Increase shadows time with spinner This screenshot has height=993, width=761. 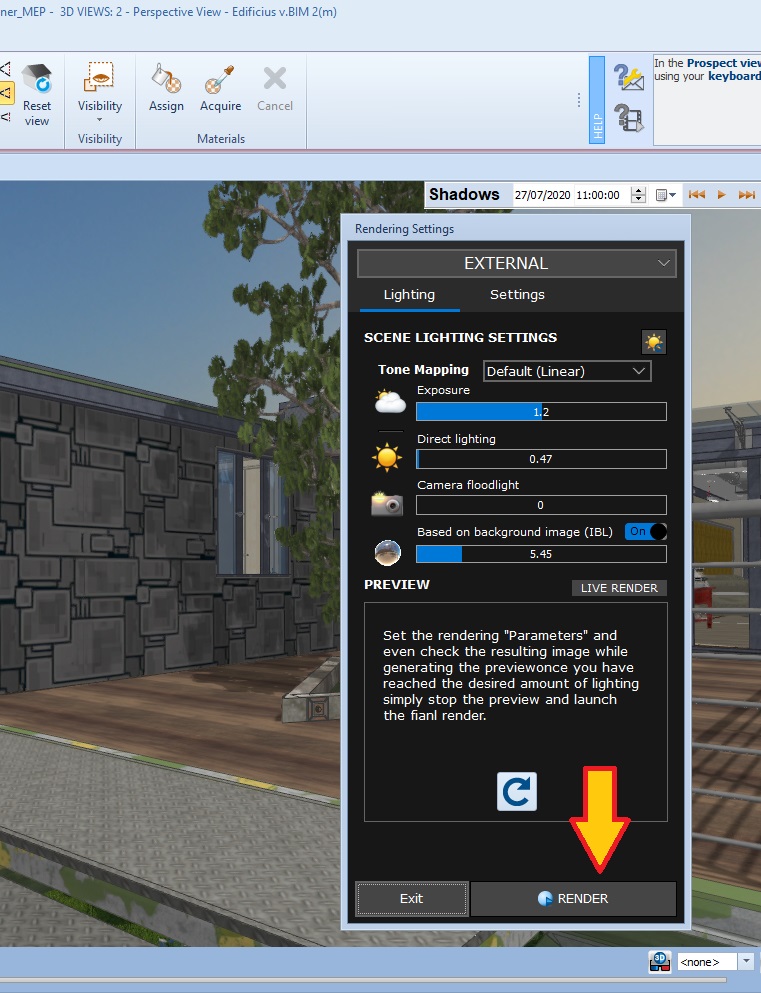[x=639, y=191]
